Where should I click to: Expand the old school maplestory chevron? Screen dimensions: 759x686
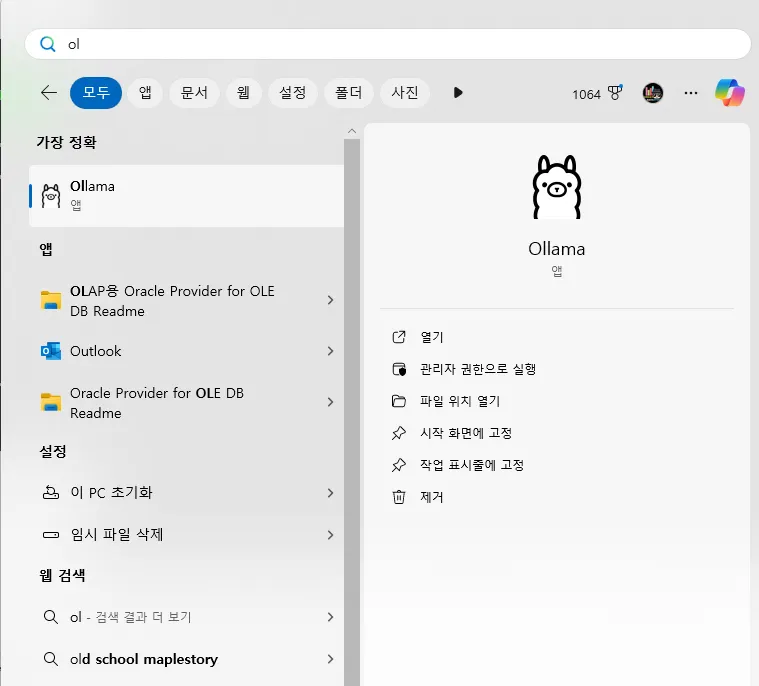[330, 659]
